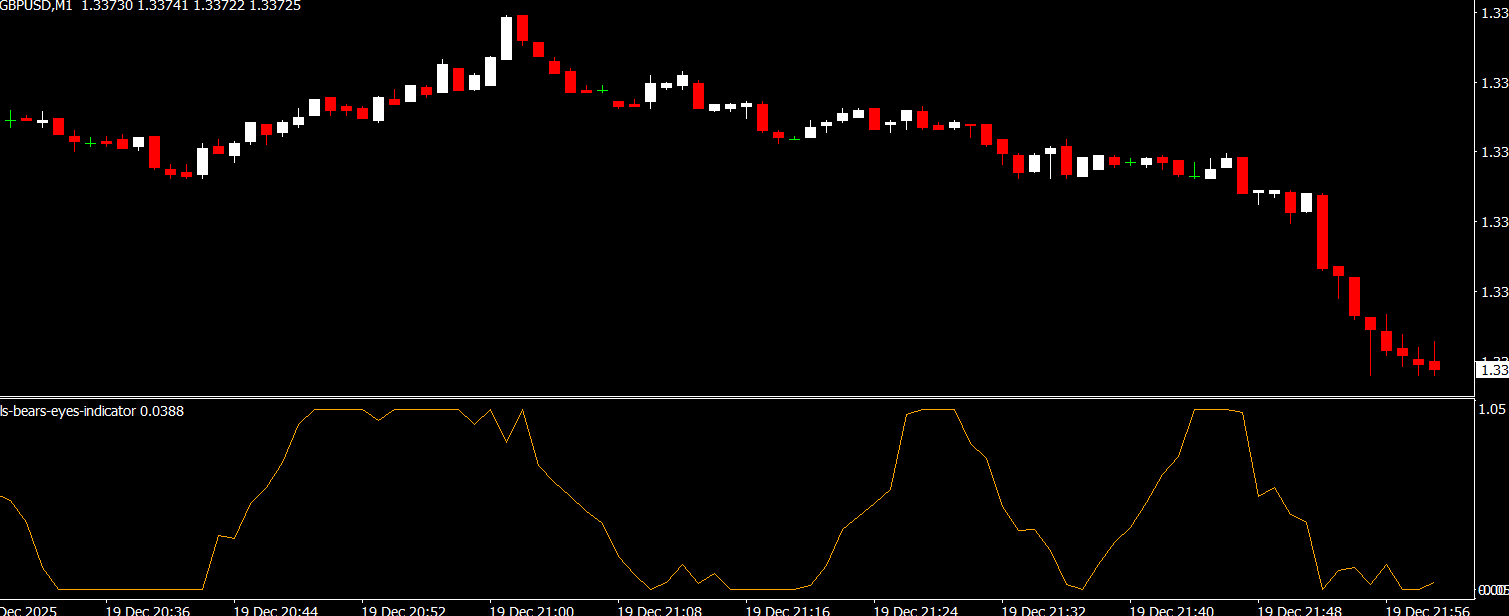Click the 19 Dec 20:44 time label
The height and width of the screenshot is (616, 1509).
coord(276,609)
